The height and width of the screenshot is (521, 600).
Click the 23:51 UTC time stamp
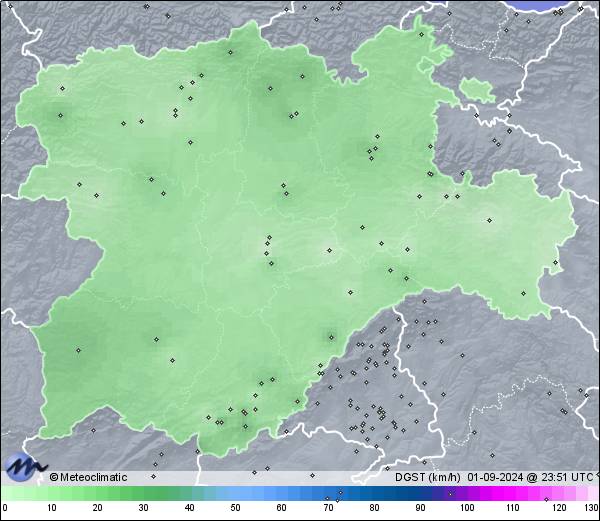(566, 477)
